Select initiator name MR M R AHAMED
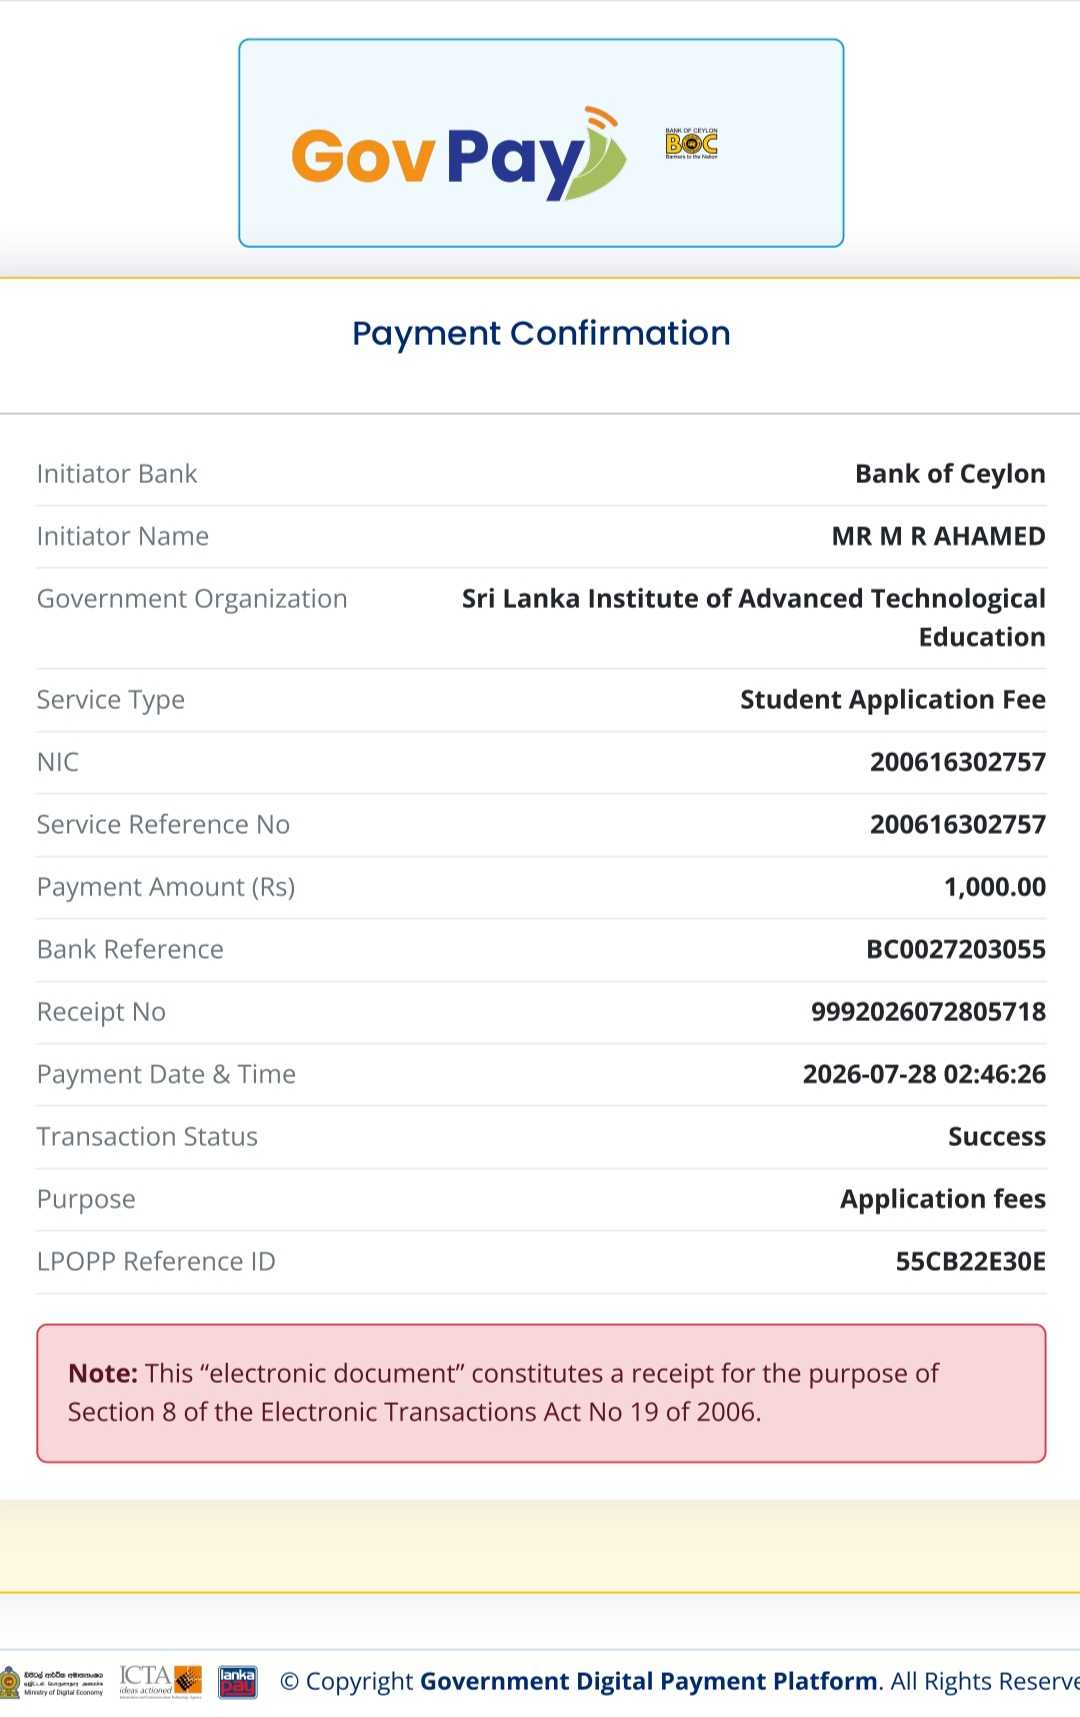This screenshot has height=1717, width=1080. 938,537
